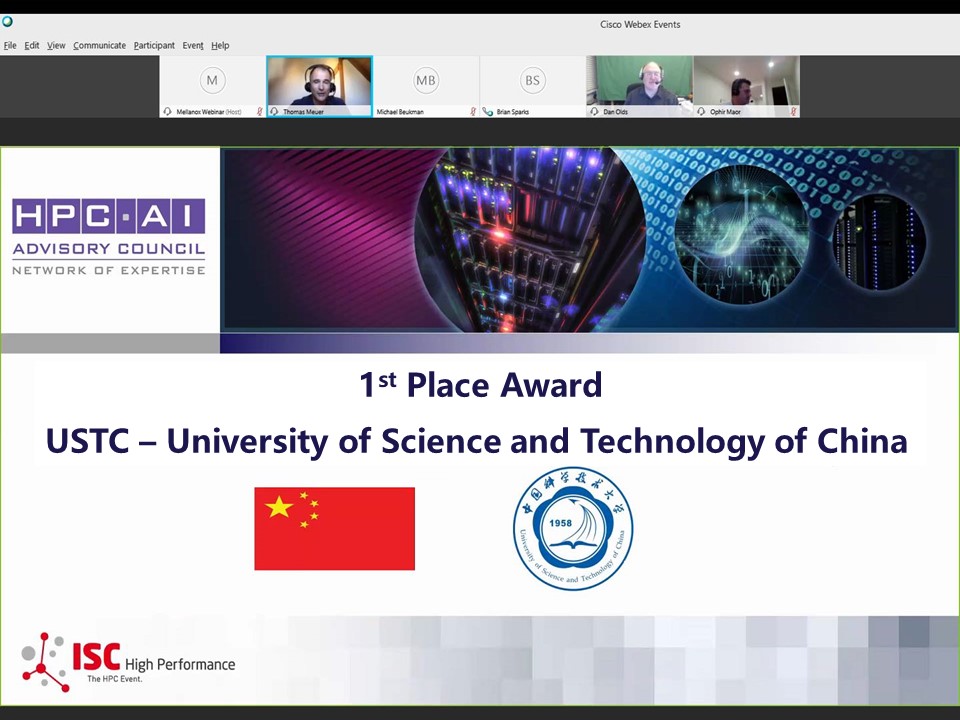Click the headset icon beside Ophir Maor
Screen dimensions: 960x720
[701, 112]
